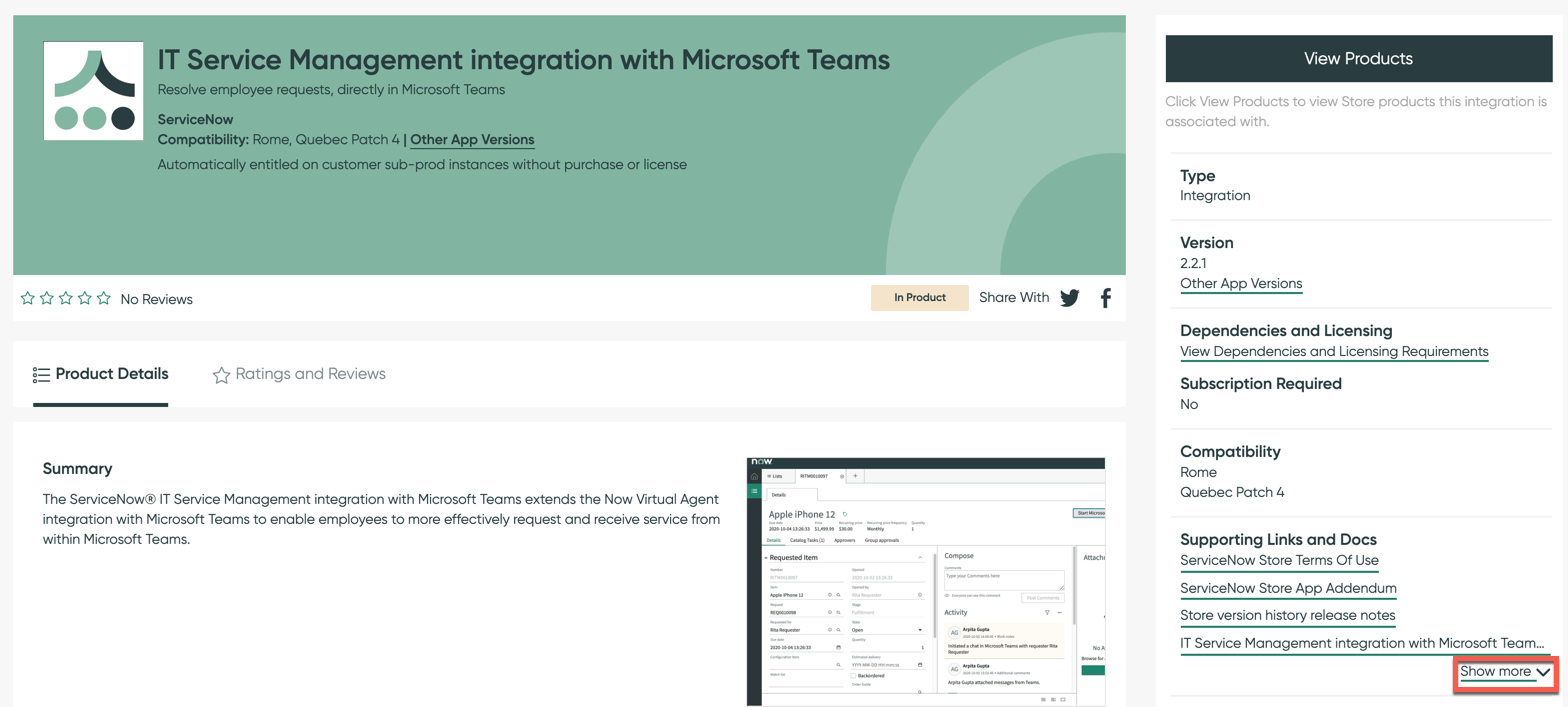Click the third rating star
The image size is (1568, 707).
click(66, 298)
